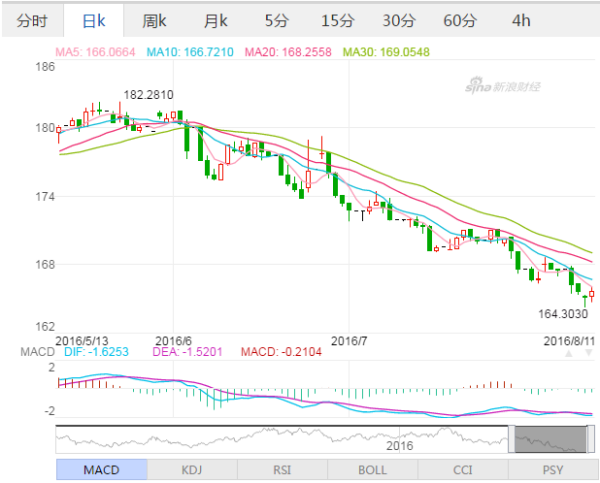Grab the right handle of range selector
600x483 pixels.
click(x=590, y=439)
